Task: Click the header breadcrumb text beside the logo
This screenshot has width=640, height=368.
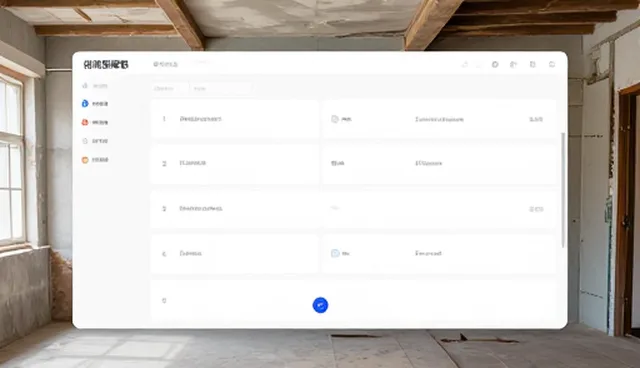Action: (x=165, y=64)
